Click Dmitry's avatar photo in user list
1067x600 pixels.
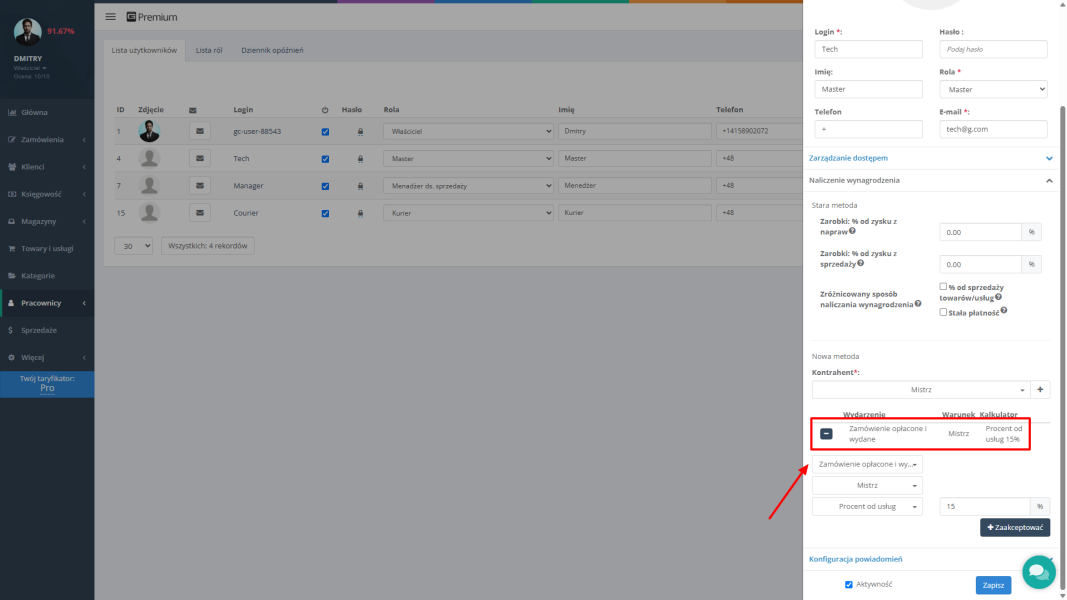pyautogui.click(x=149, y=131)
